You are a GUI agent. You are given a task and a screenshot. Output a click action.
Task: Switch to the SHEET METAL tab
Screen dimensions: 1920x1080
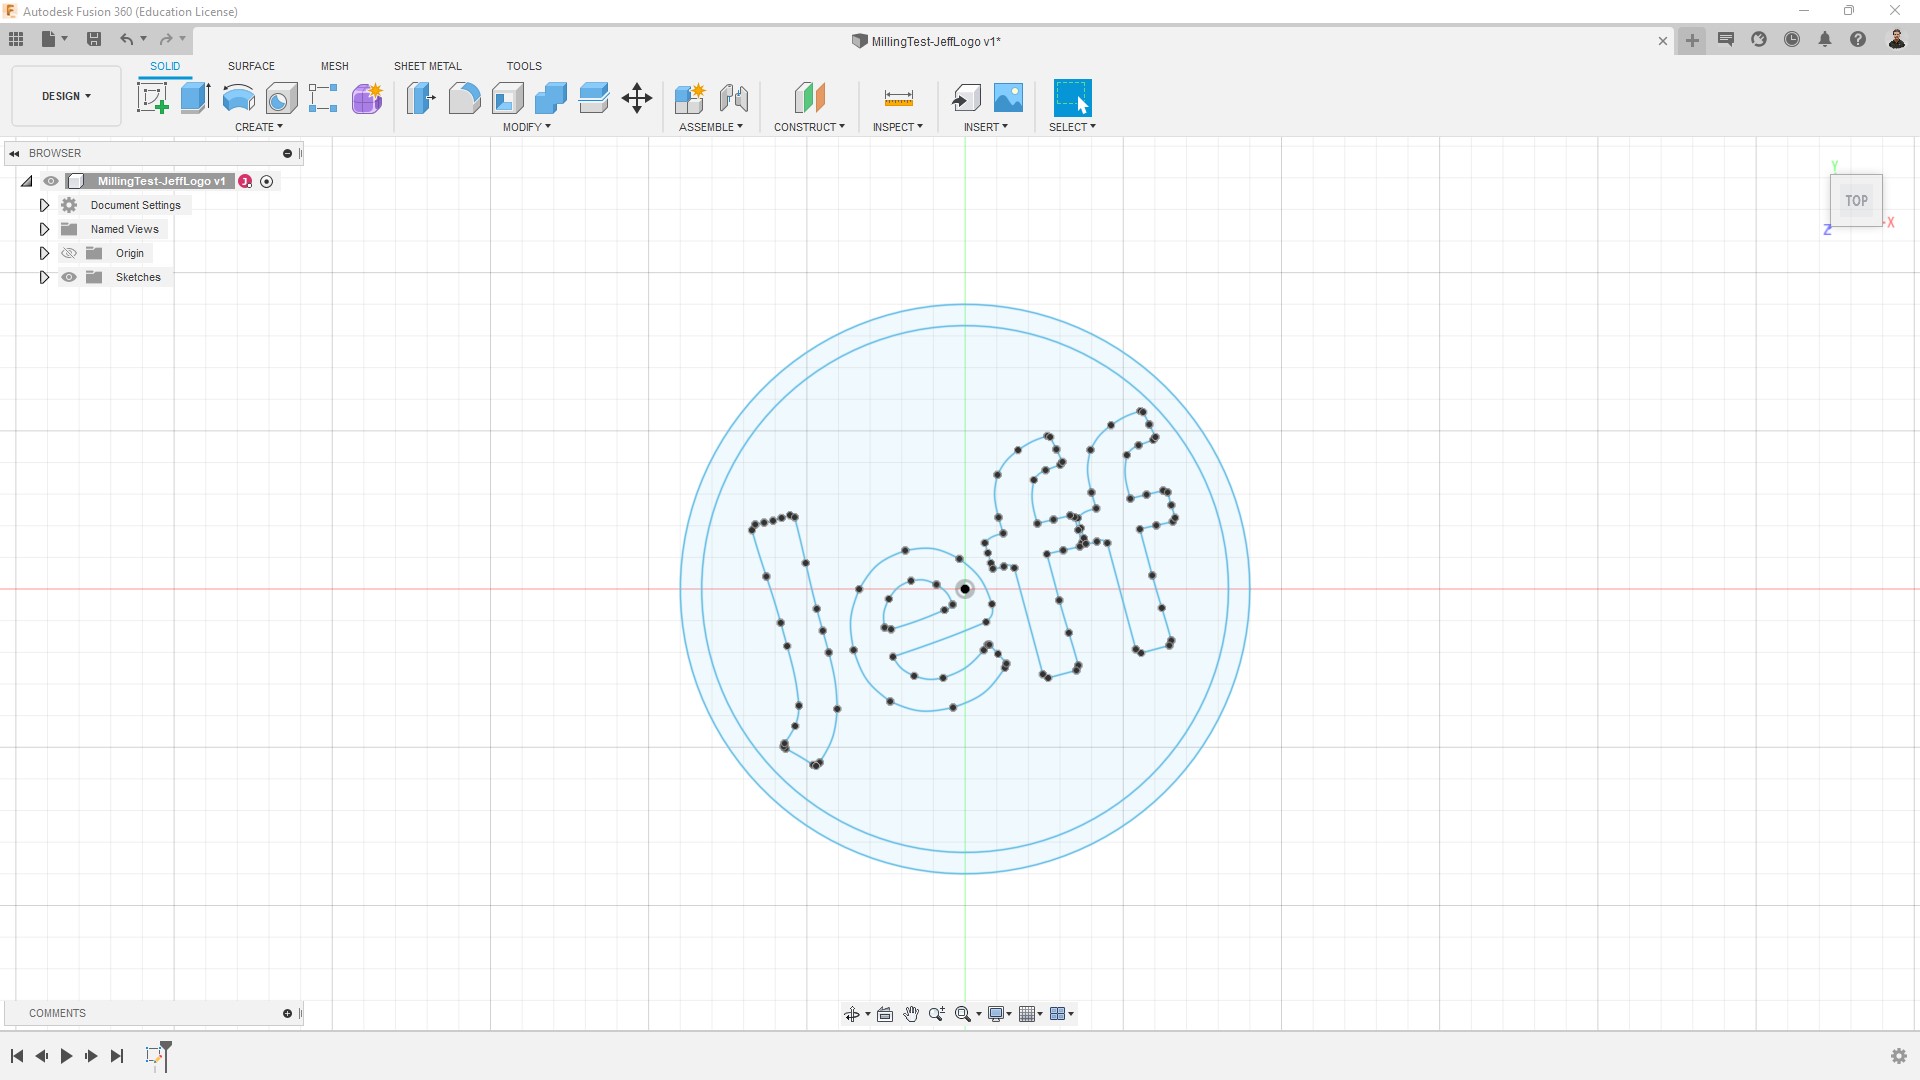point(427,66)
